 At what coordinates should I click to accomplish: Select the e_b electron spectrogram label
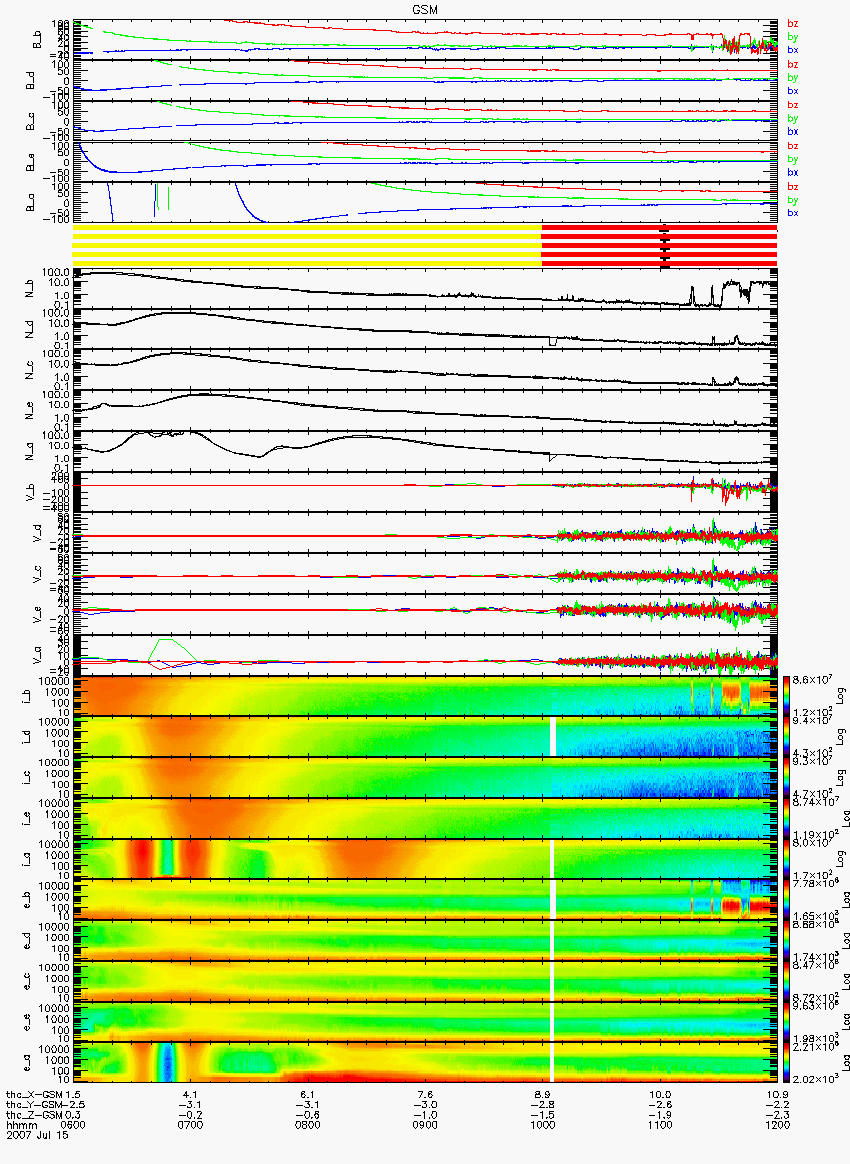tap(26, 900)
